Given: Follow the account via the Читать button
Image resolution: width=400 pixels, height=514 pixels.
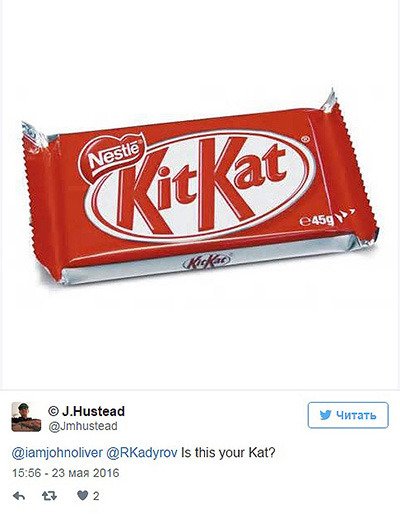Looking at the screenshot, I should pos(348,415).
